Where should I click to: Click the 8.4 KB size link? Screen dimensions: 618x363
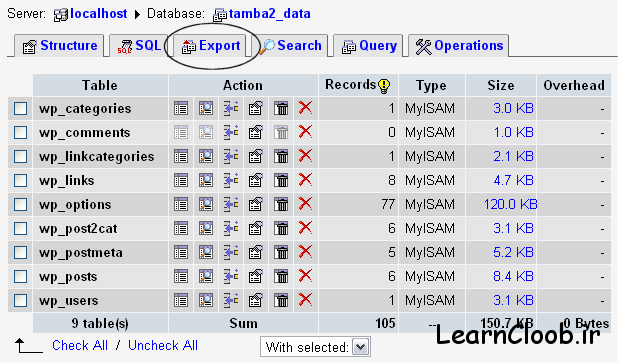513,276
